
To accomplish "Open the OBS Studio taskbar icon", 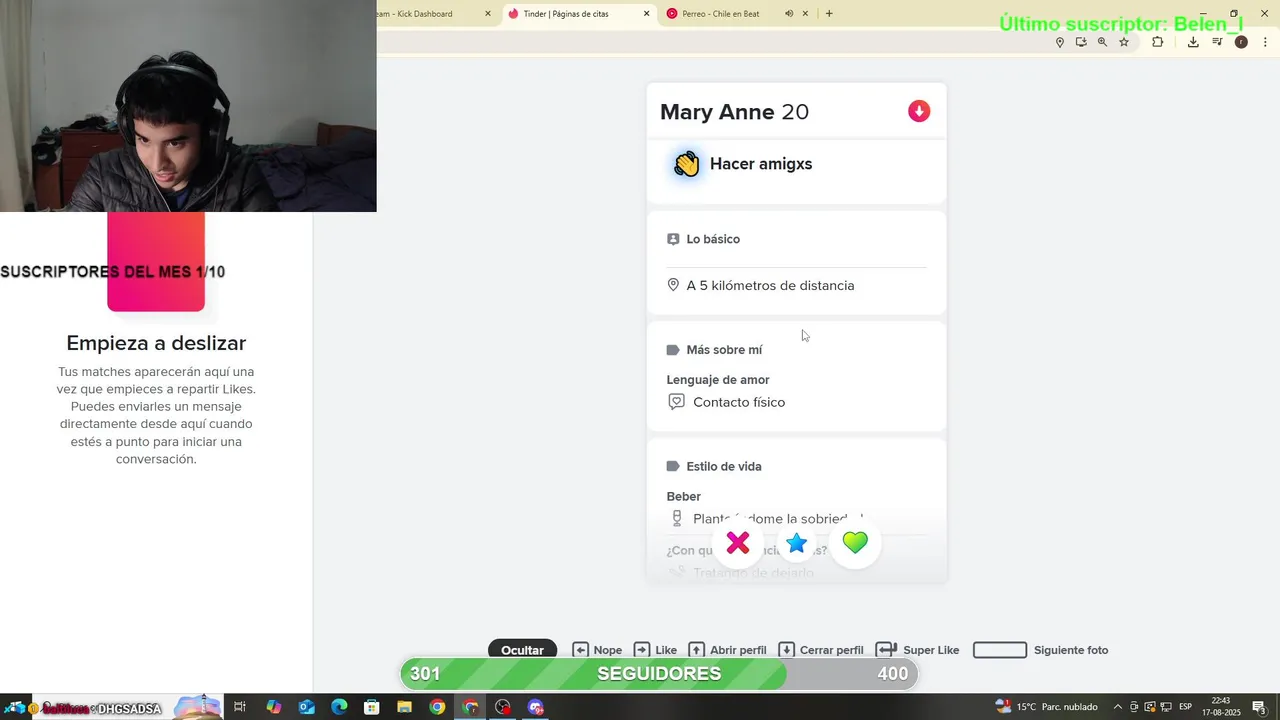I will (503, 707).
